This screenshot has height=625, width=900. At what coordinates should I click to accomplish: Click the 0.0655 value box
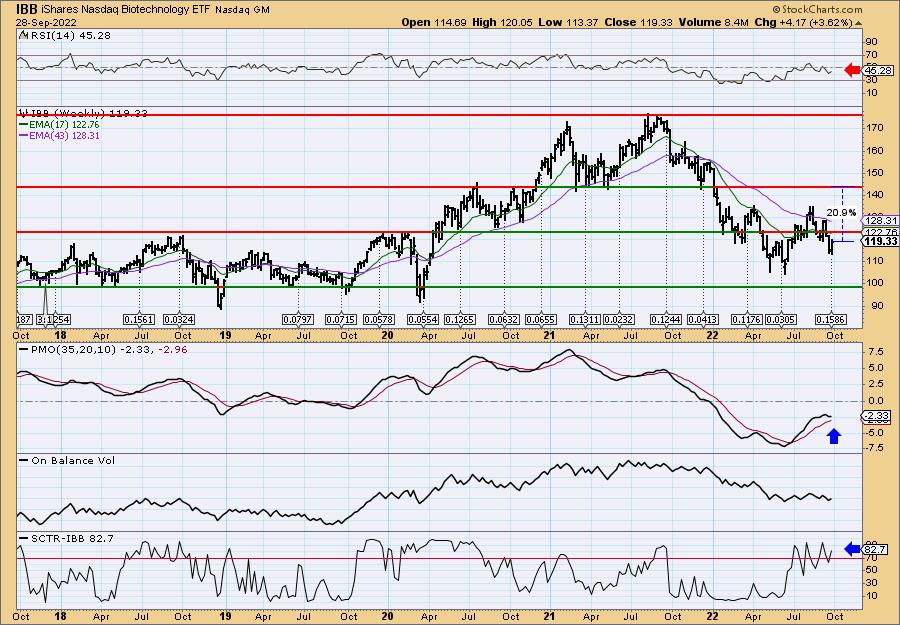541,319
